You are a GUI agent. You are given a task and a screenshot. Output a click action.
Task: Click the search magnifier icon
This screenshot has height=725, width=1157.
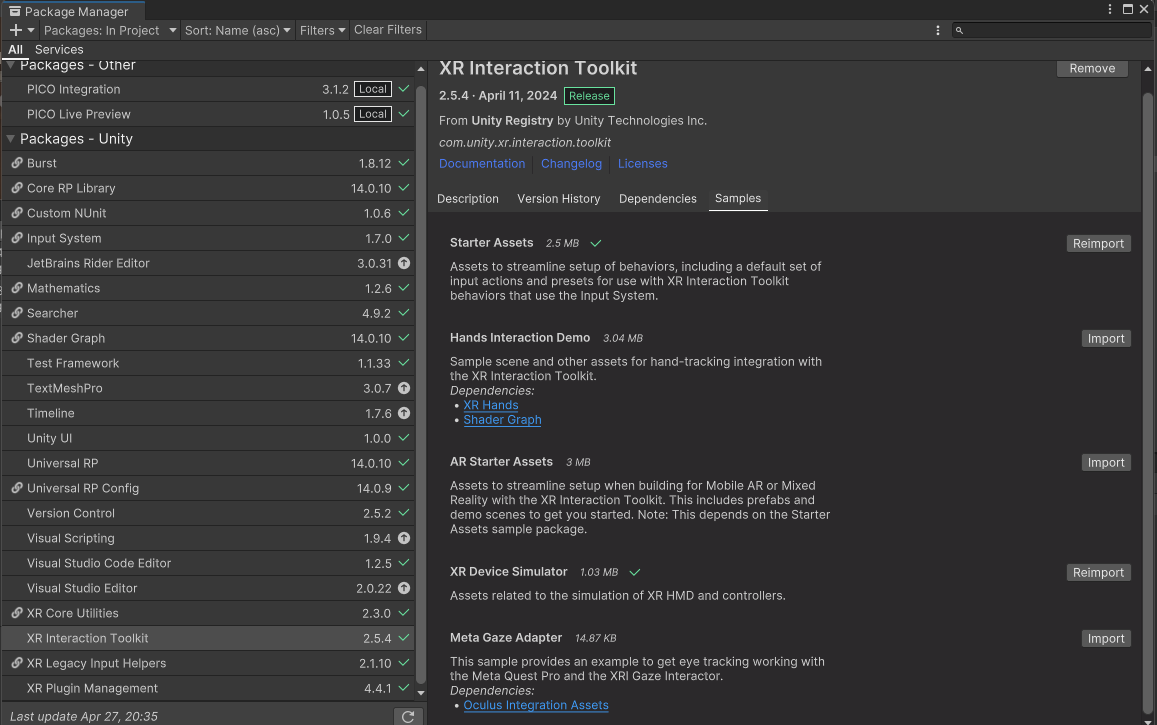click(959, 30)
